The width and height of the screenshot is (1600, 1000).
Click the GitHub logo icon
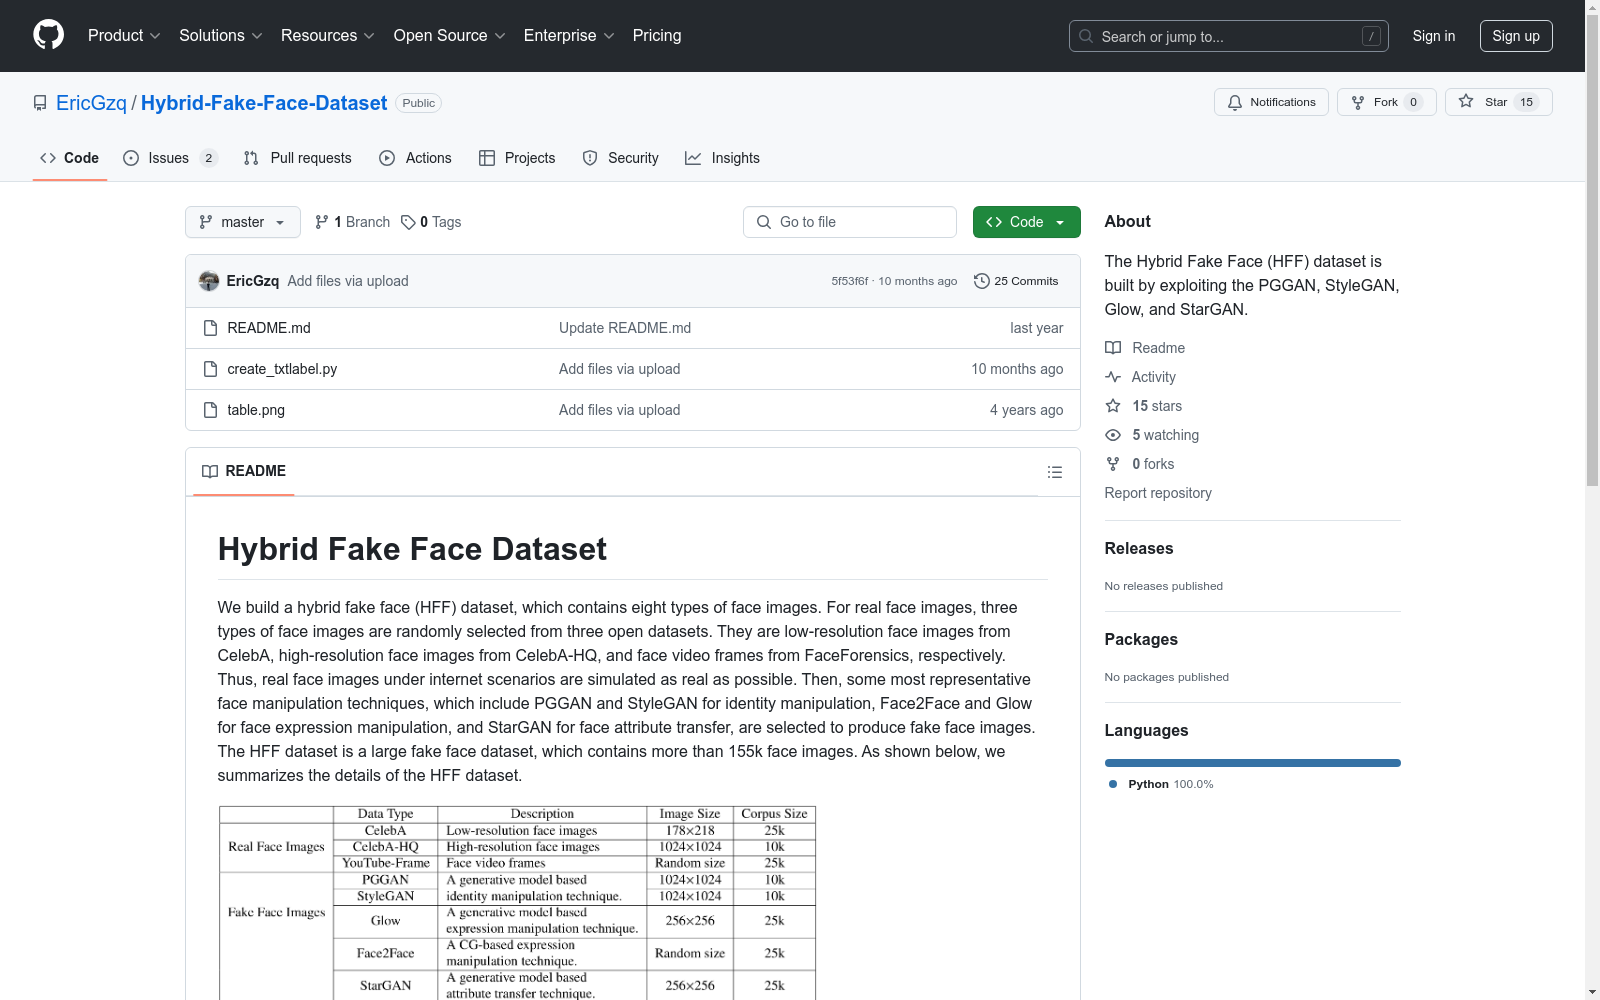(48, 35)
